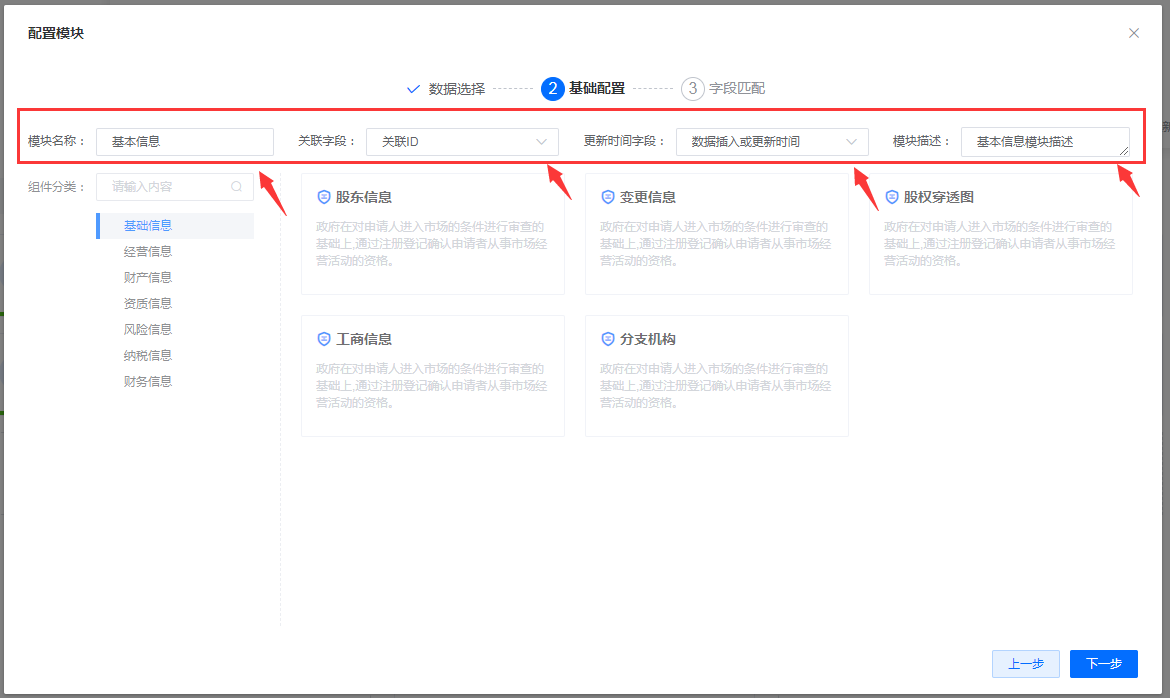
Task: Click the 模块描述 textarea resize handle
Action: 1124,151
